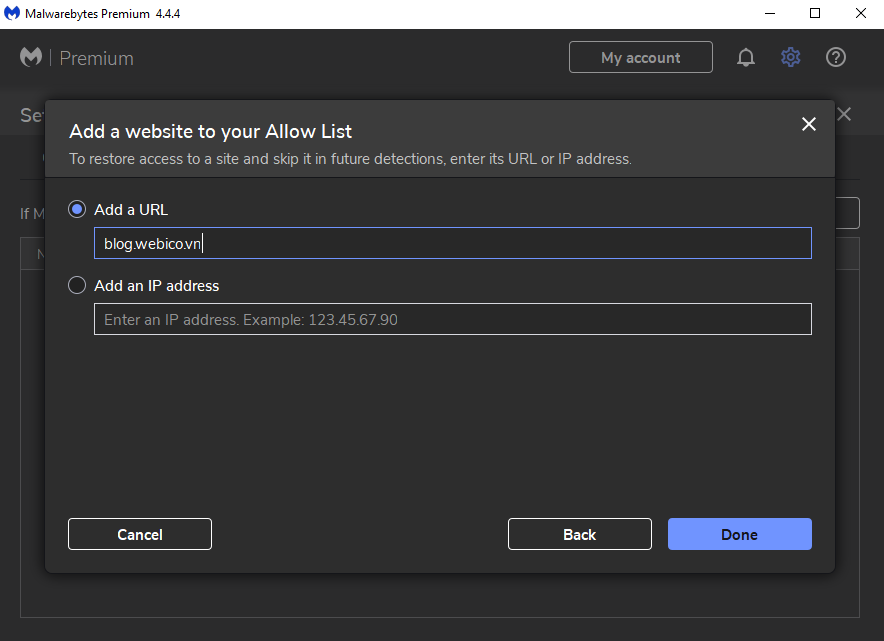Click the 'Premium' header text
Screen dimensions: 884x641
[x=96, y=58]
